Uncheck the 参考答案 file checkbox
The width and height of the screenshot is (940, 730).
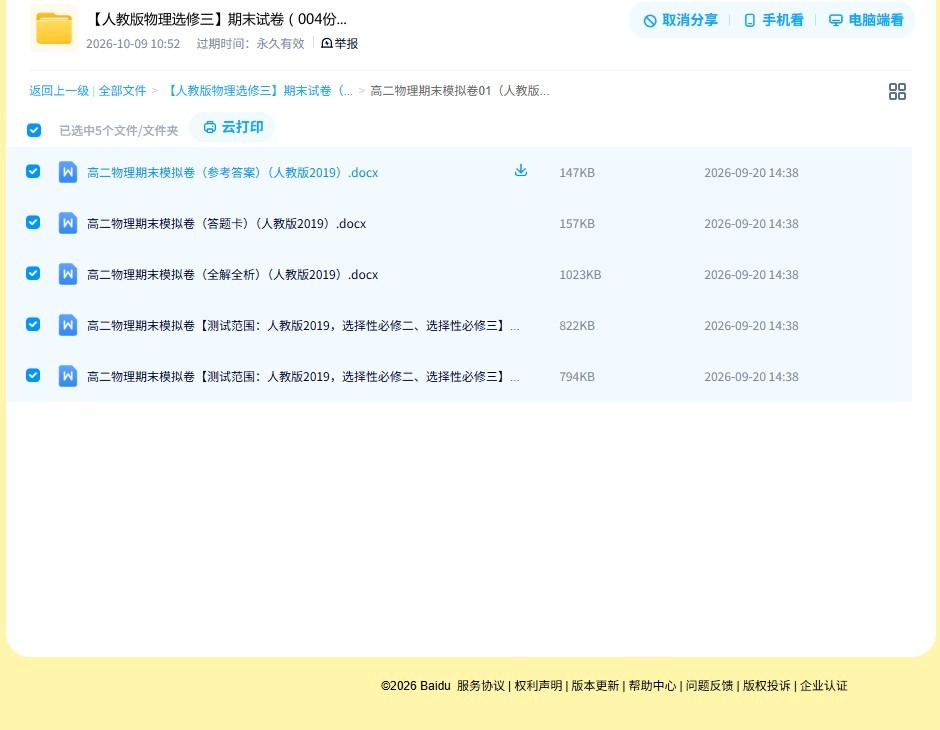[x=33, y=171]
